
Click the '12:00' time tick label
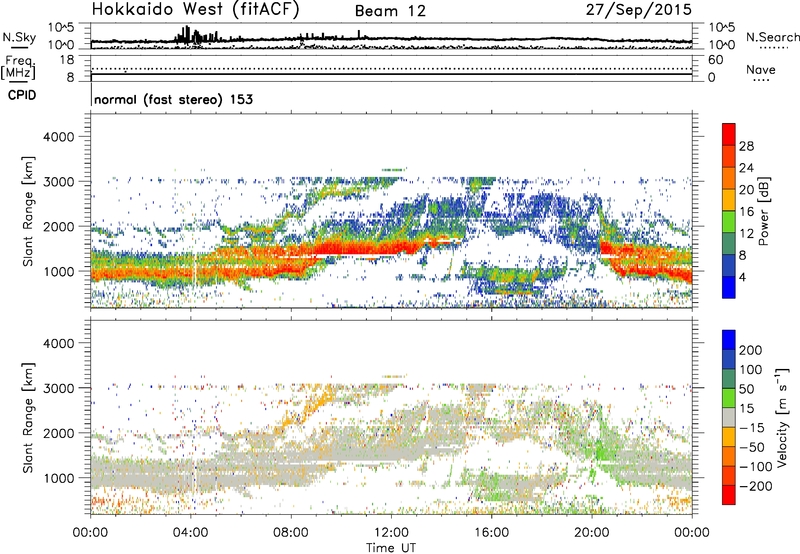391,533
